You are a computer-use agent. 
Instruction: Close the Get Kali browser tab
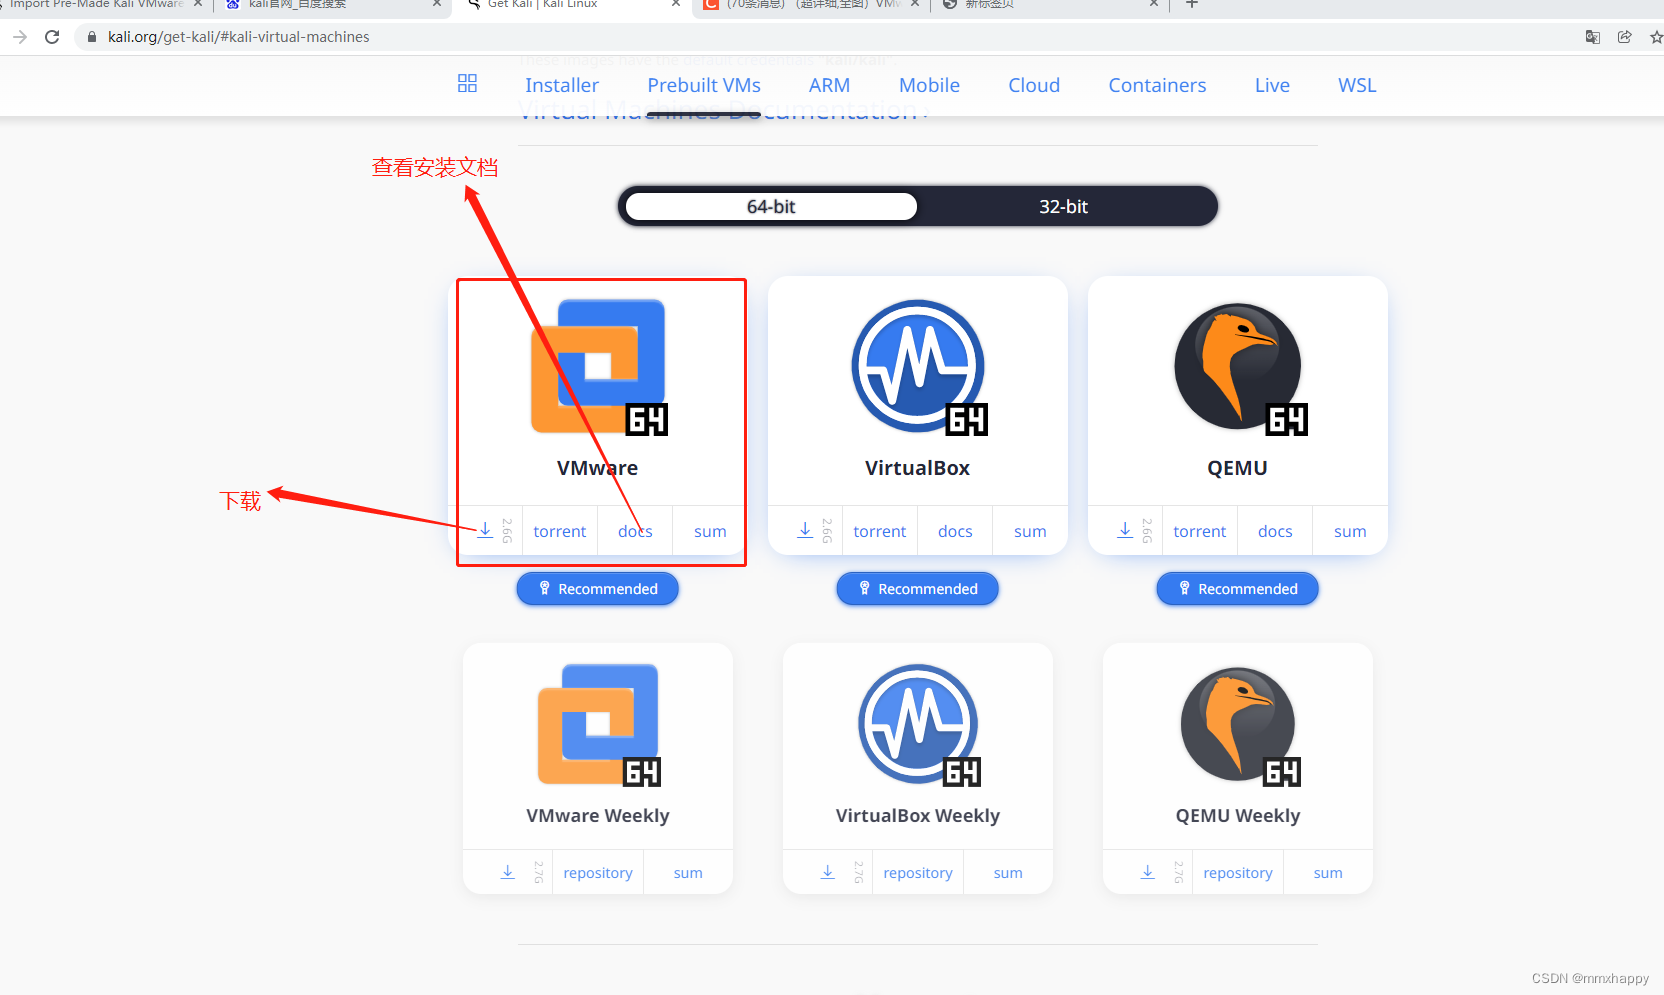(x=676, y=4)
